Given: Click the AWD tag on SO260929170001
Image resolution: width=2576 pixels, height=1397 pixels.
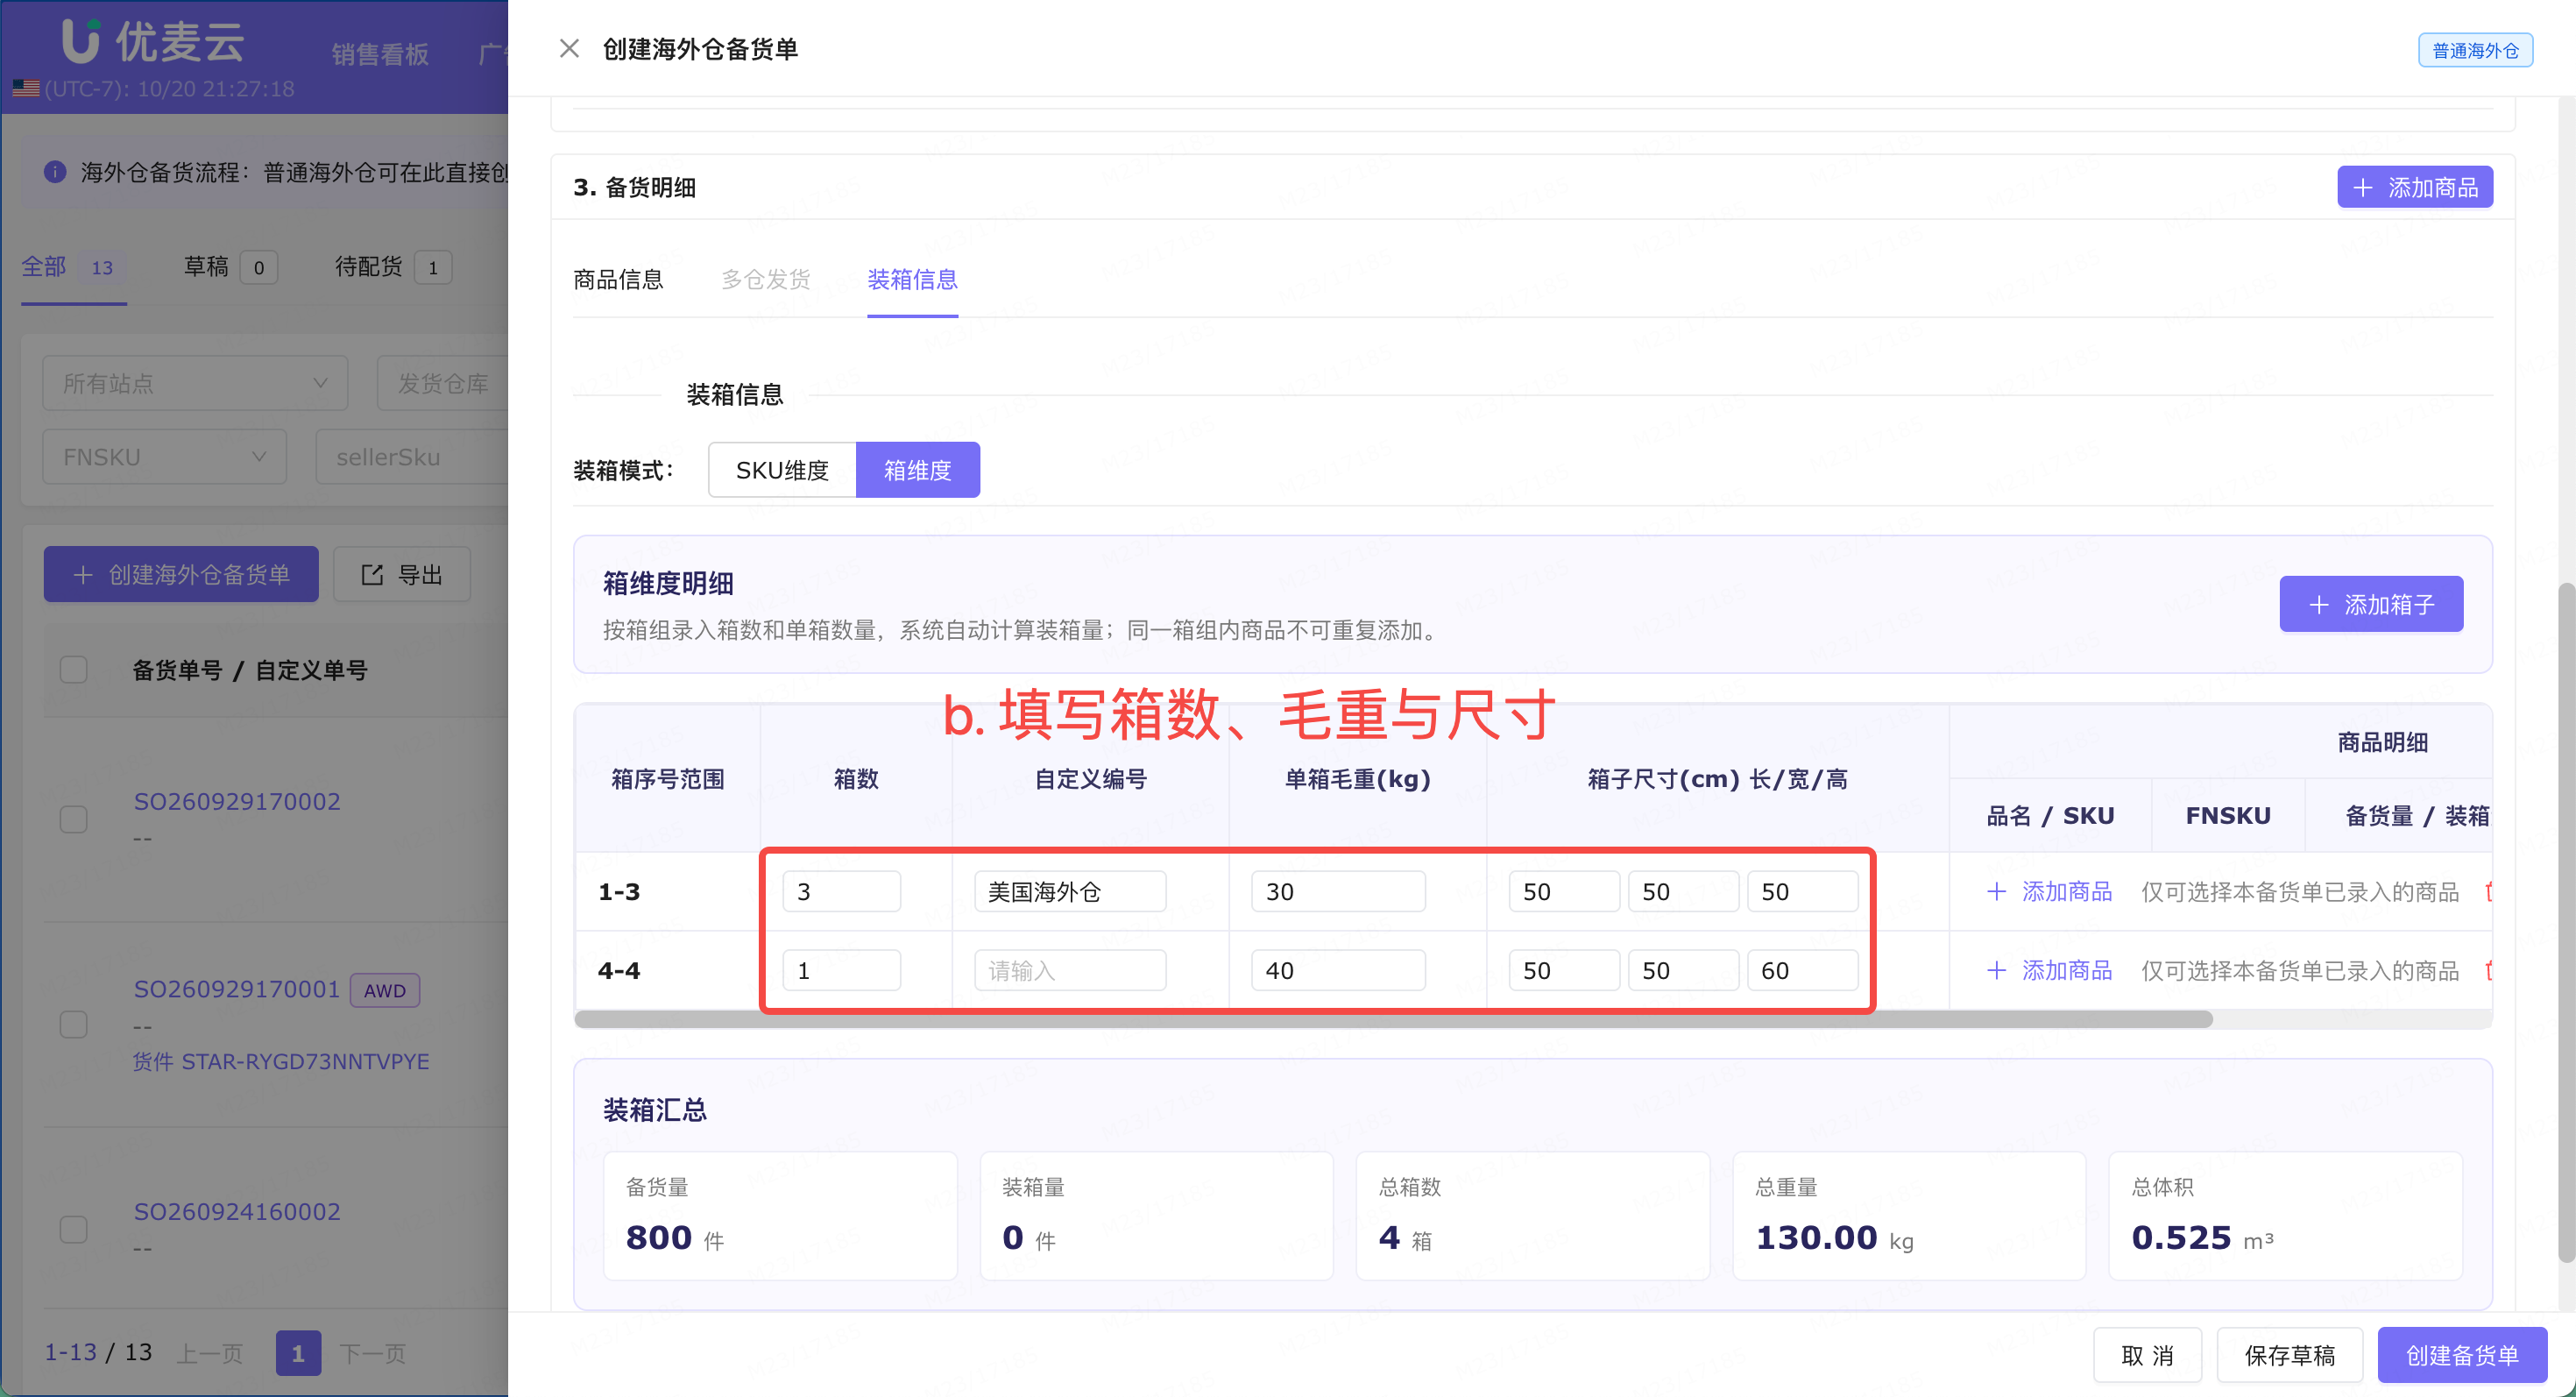Looking at the screenshot, I should pyautogui.click(x=385, y=990).
